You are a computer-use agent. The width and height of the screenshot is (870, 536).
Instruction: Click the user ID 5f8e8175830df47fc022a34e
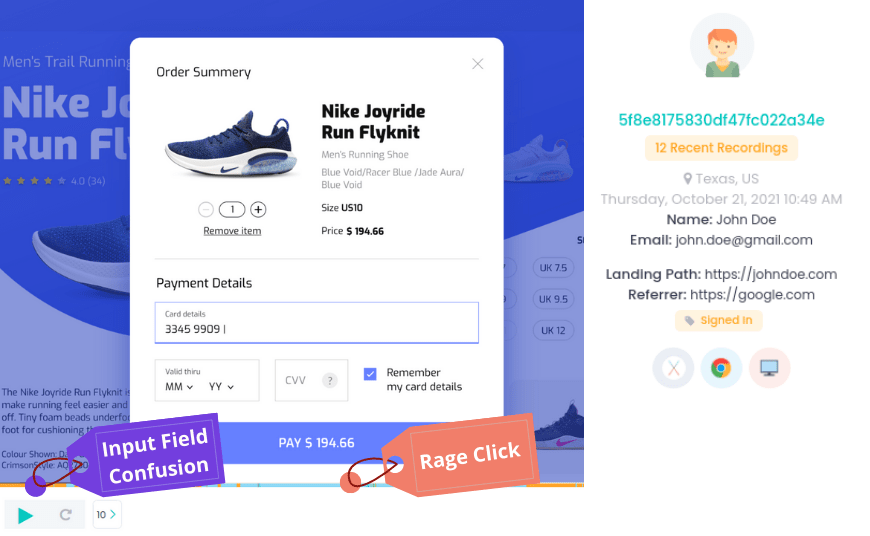coord(721,120)
